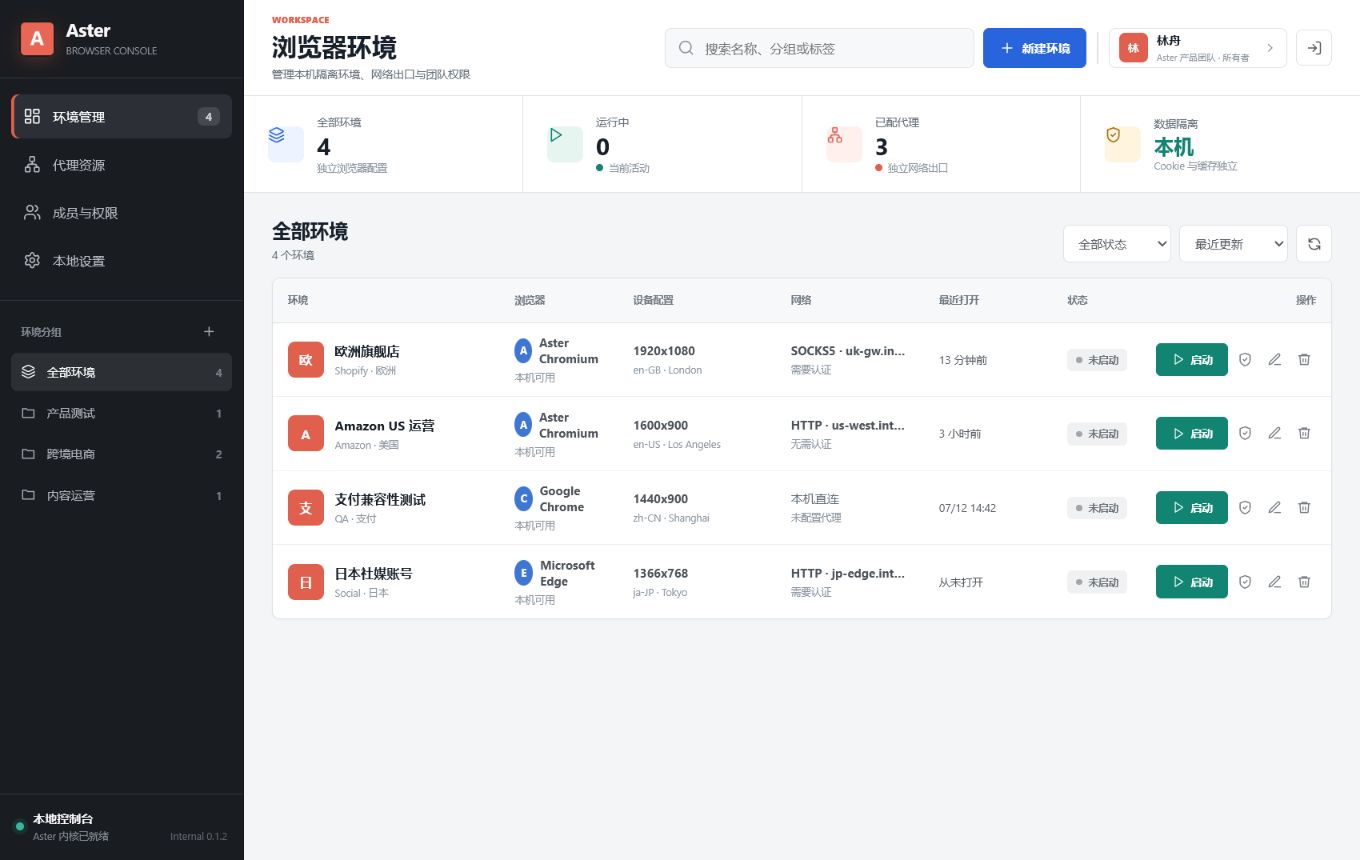The width and height of the screenshot is (1360, 860).
Task: Click the refresh list icon
Action: click(1314, 244)
